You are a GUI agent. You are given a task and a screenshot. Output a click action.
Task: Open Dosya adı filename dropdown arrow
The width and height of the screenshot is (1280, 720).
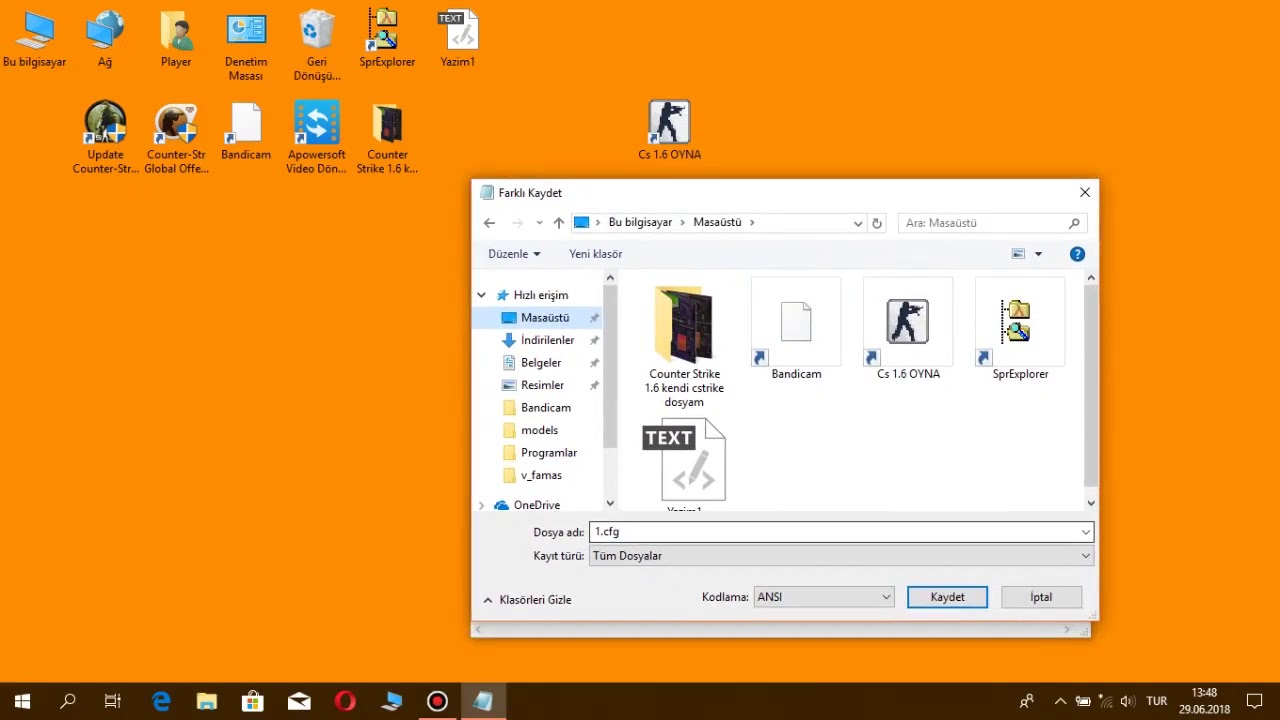tap(1085, 532)
